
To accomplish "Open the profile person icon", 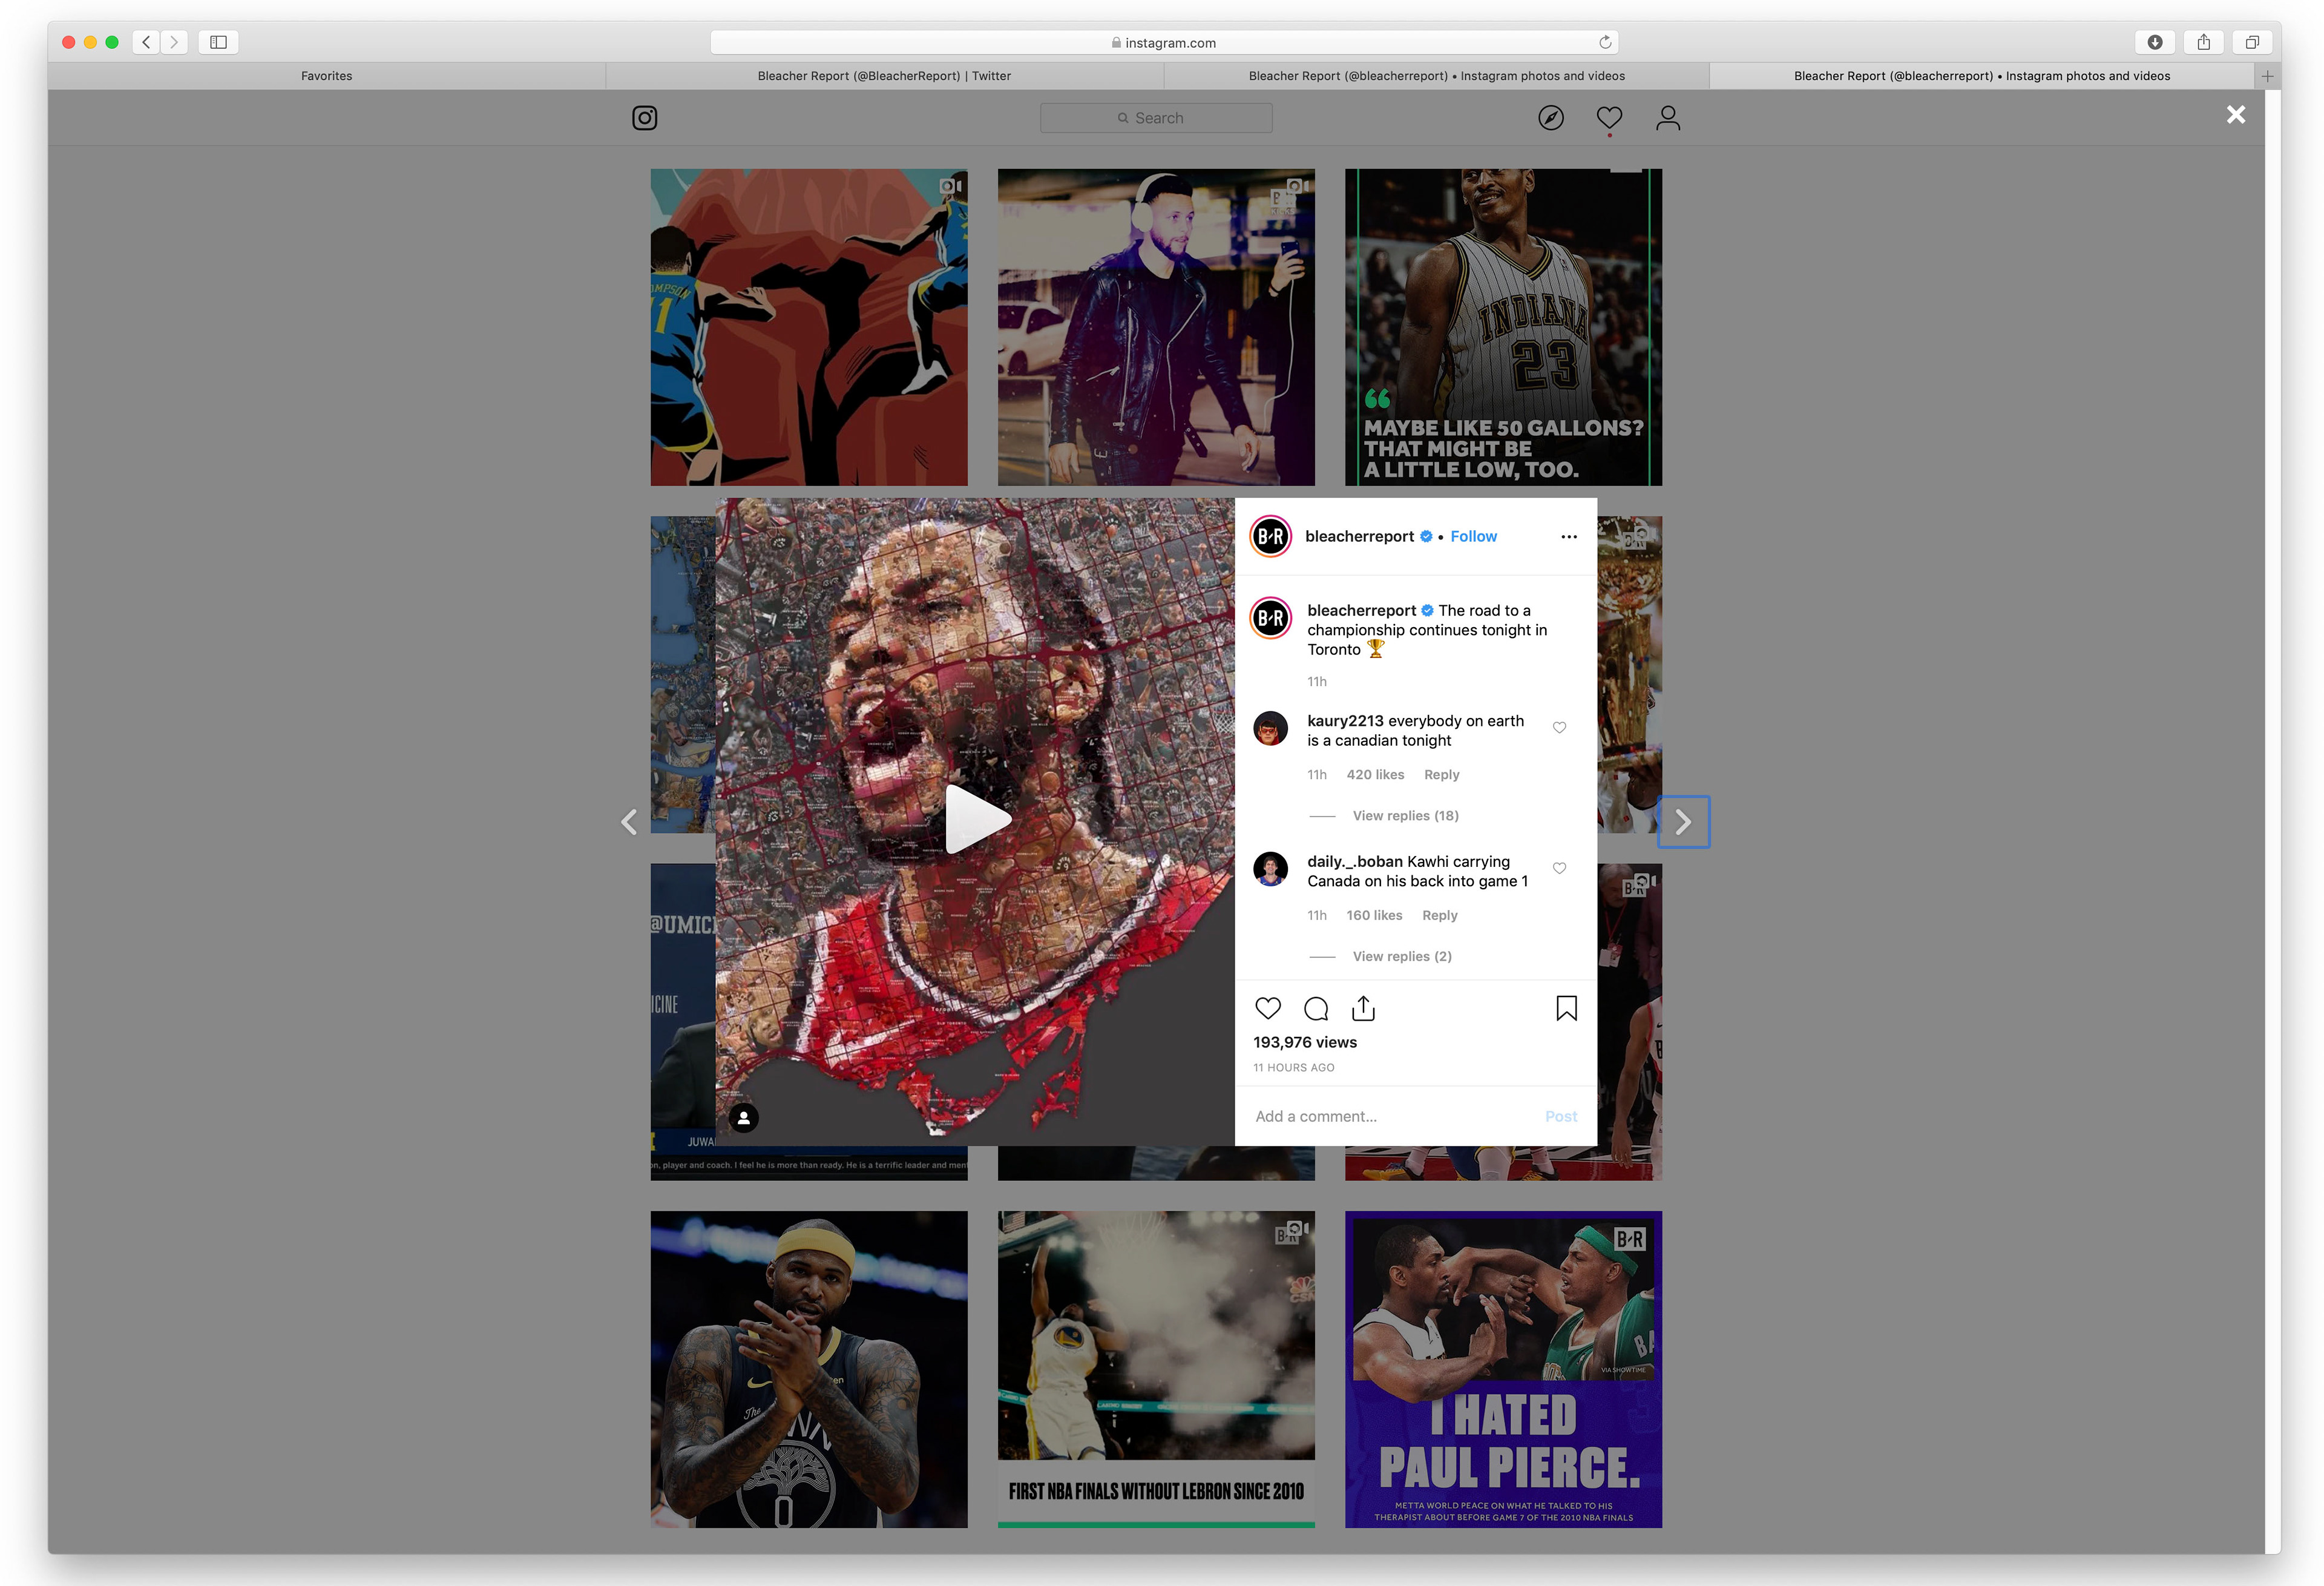I will [1668, 118].
